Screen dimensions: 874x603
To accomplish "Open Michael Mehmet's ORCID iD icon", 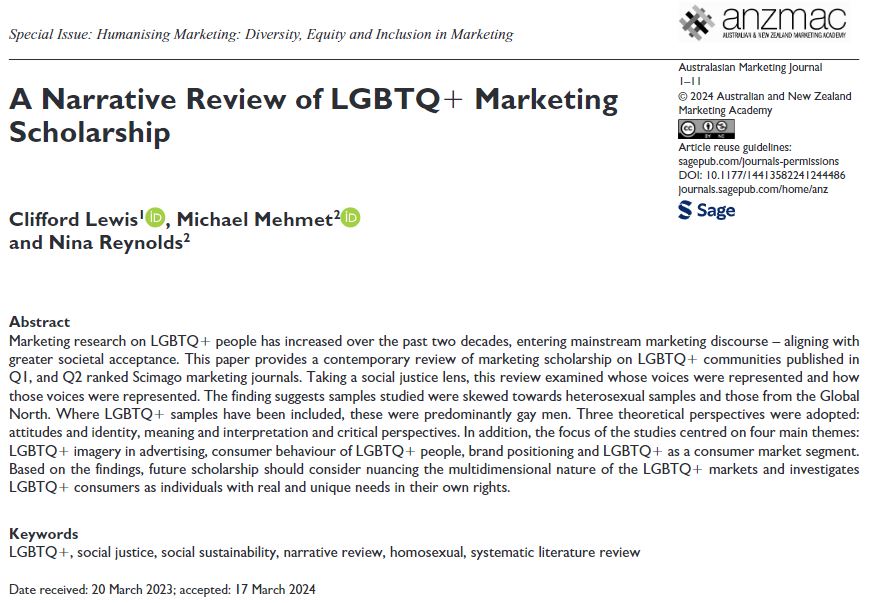I will point(349,218).
